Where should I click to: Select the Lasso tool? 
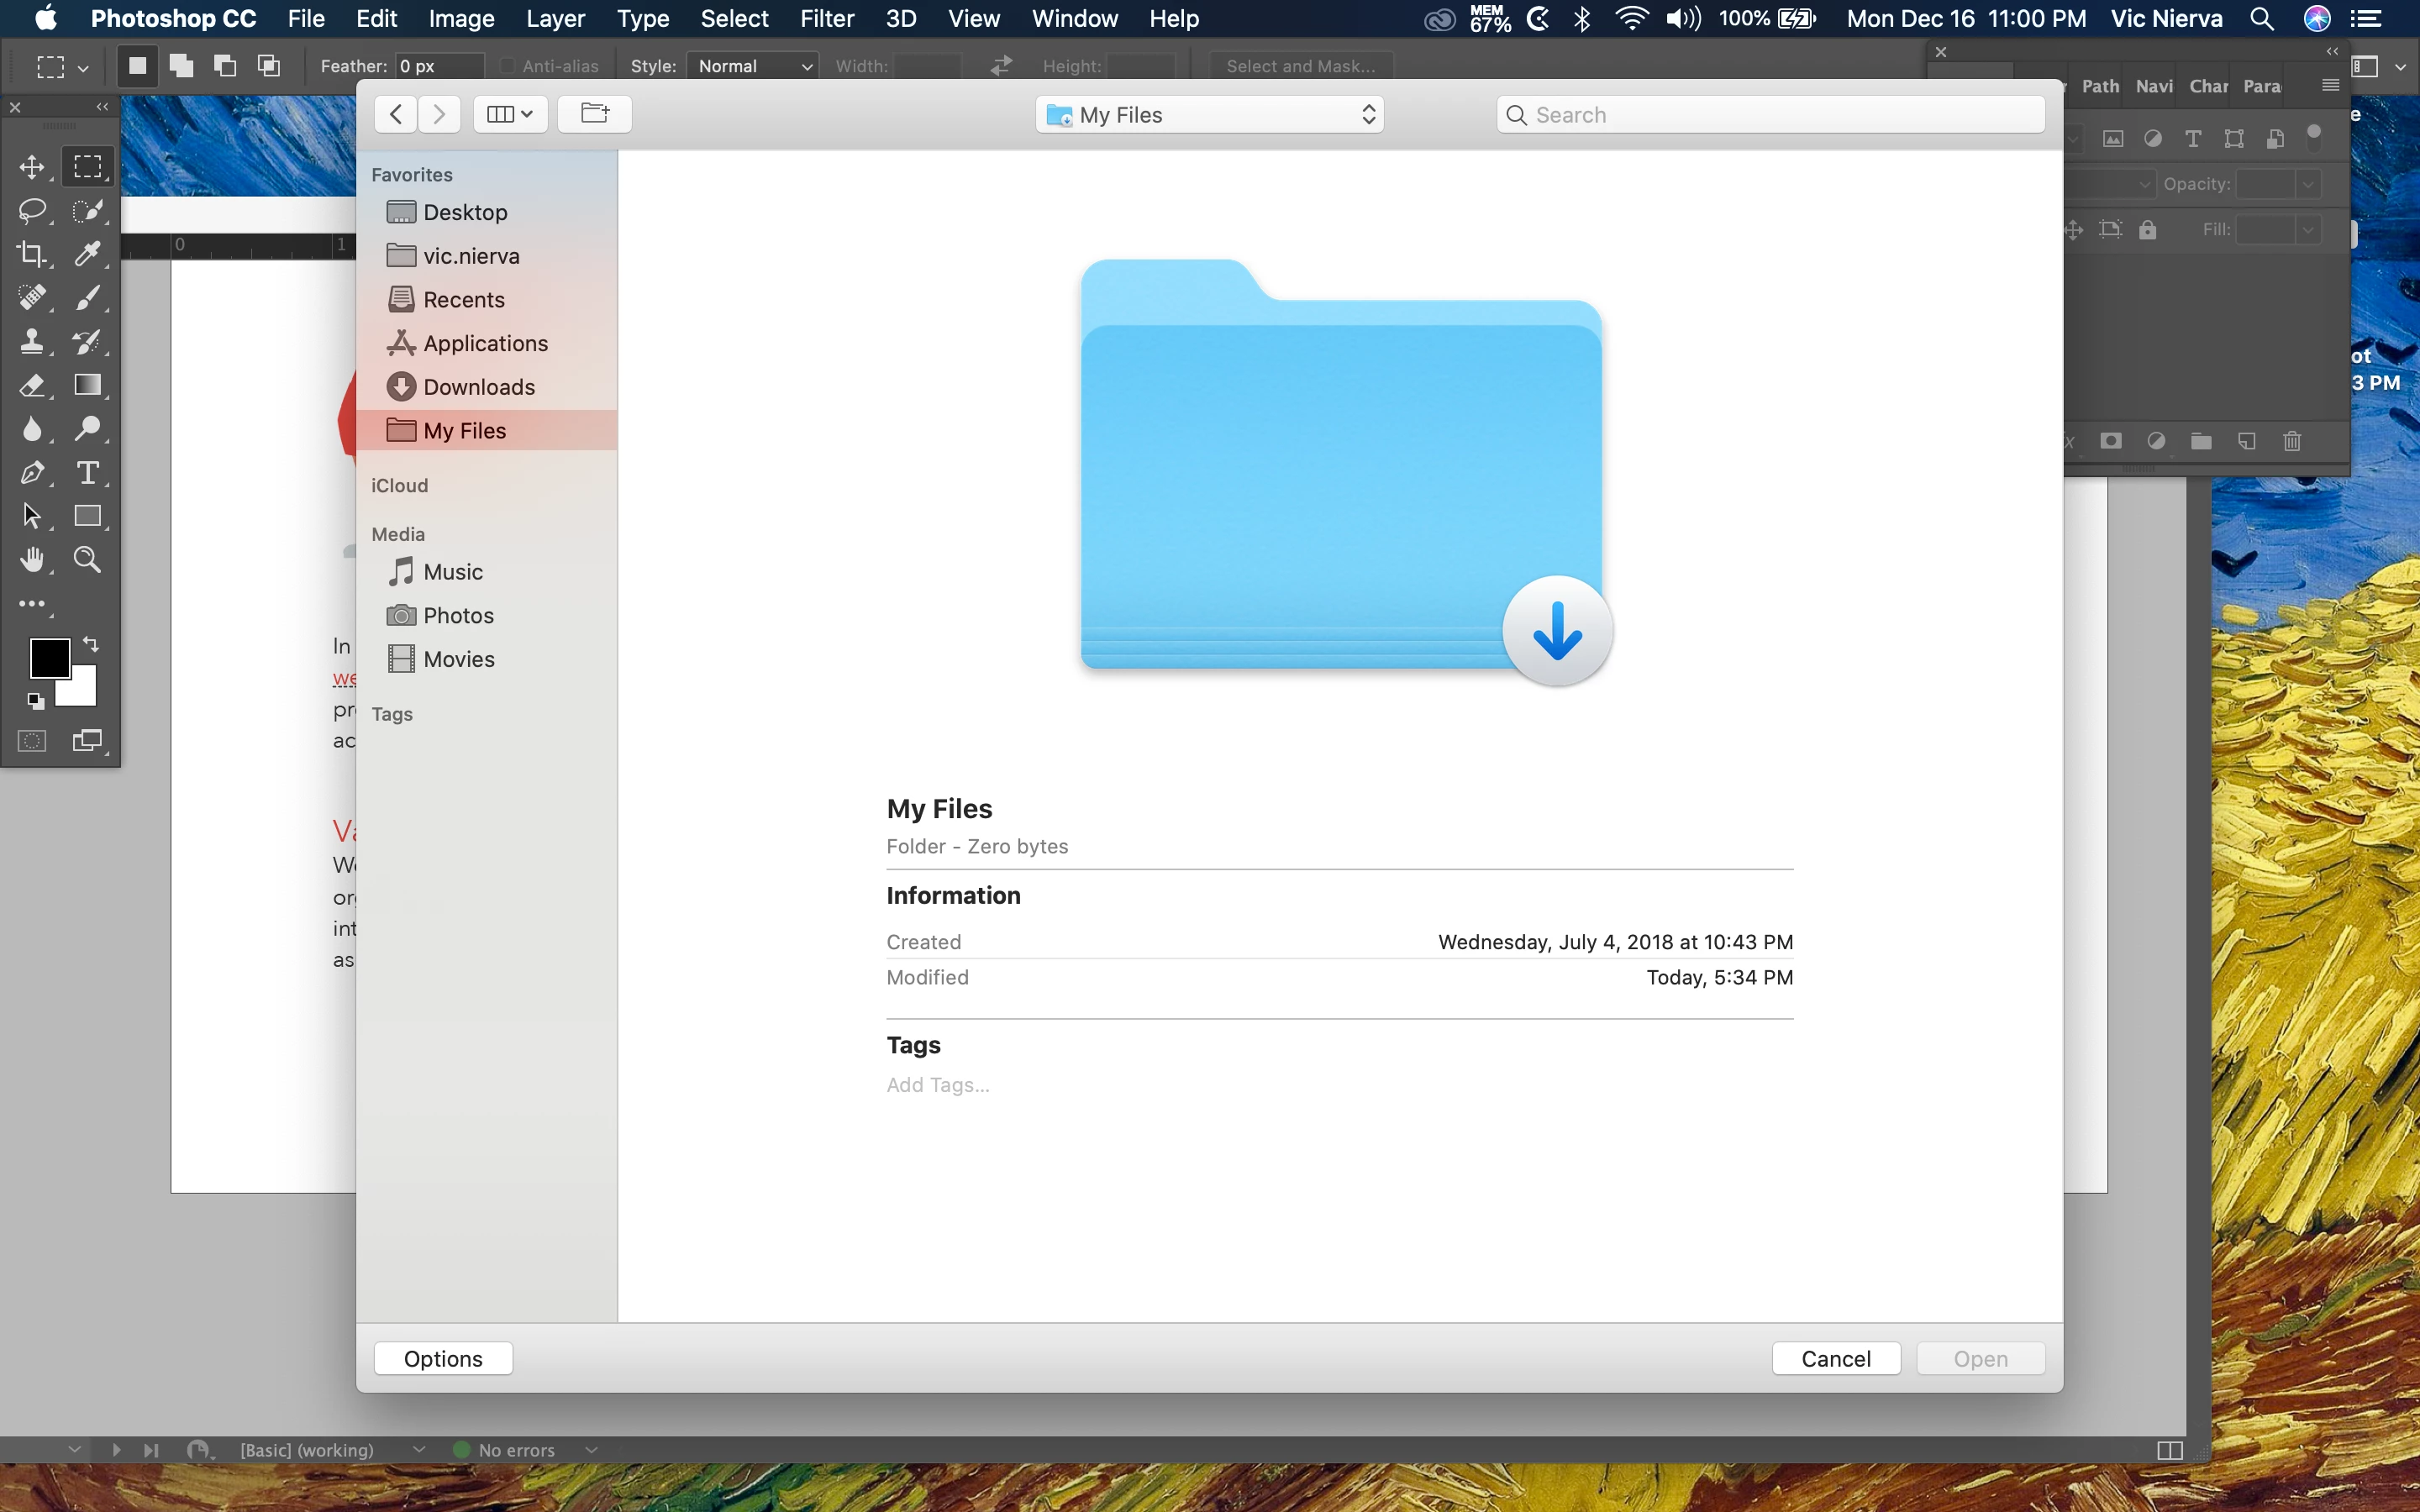(x=32, y=210)
